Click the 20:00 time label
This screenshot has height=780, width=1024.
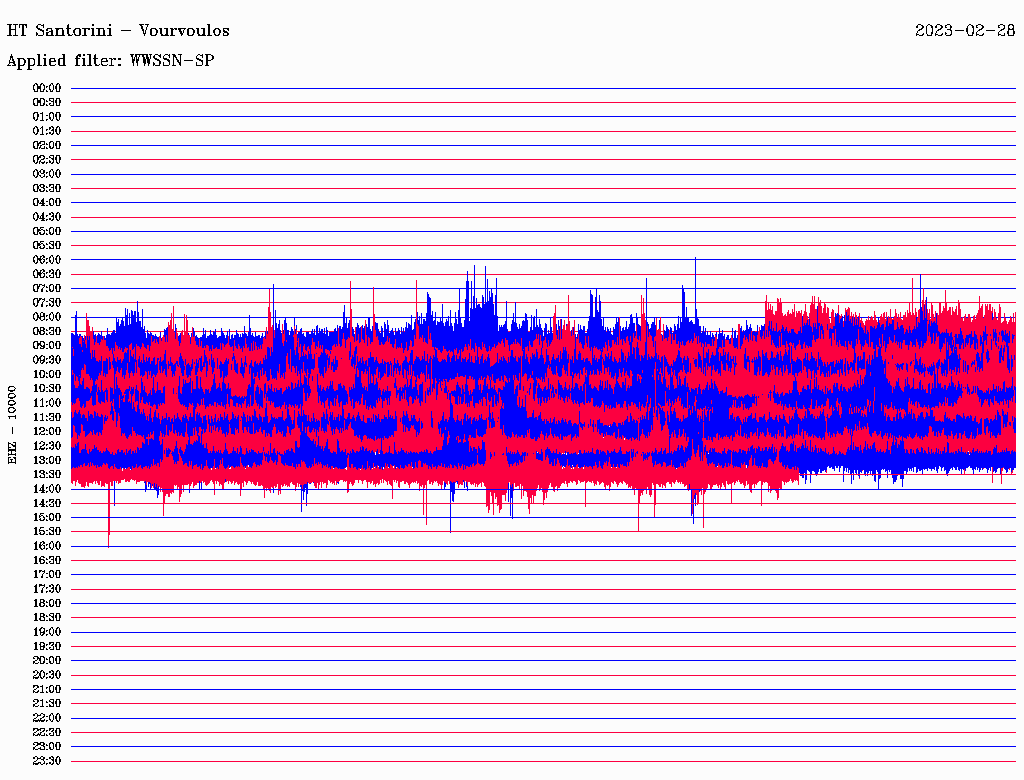pos(47,660)
